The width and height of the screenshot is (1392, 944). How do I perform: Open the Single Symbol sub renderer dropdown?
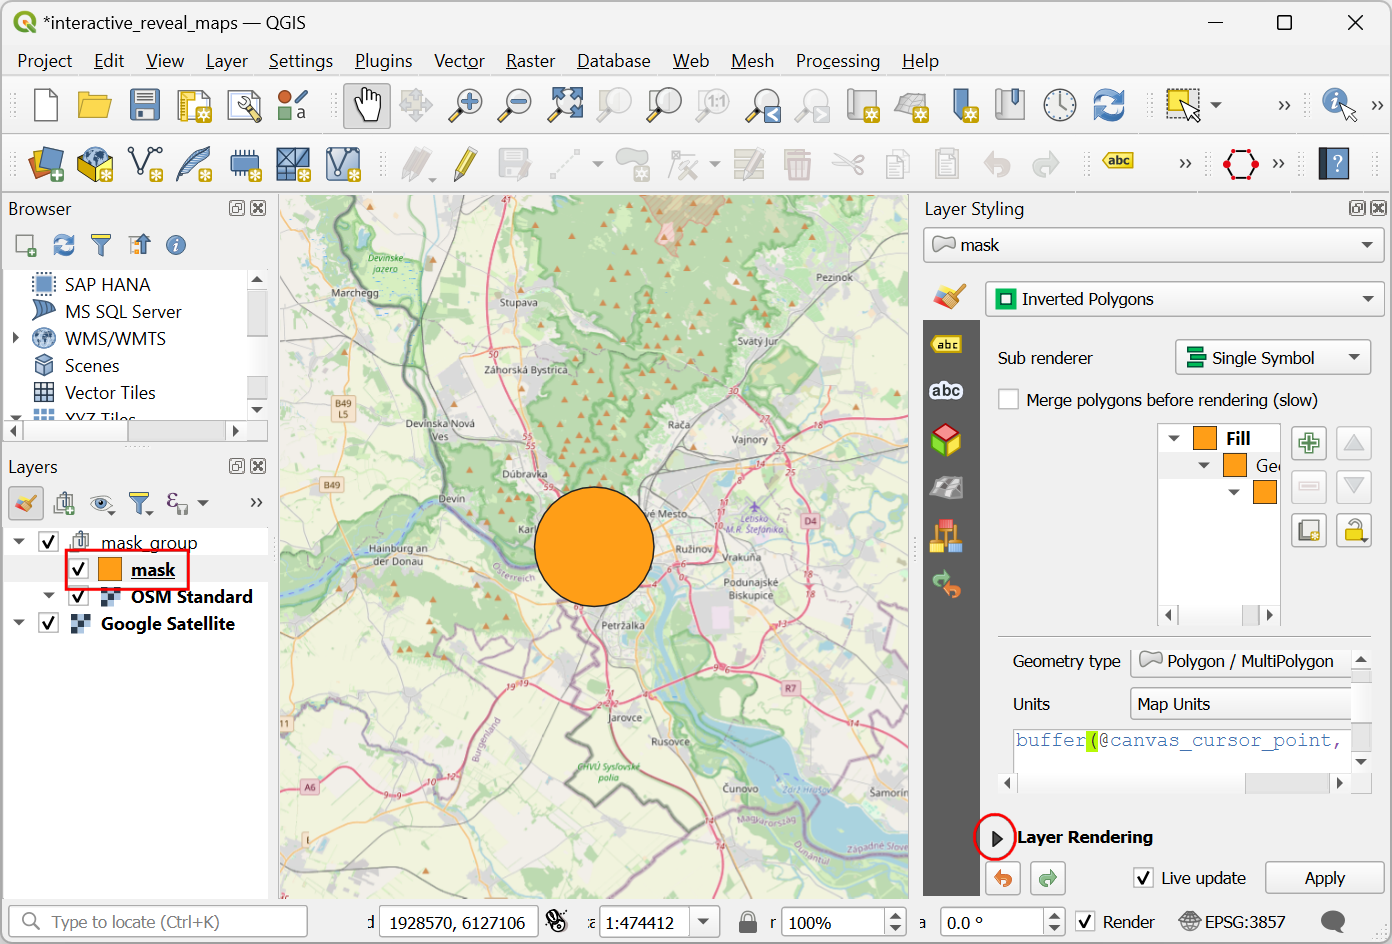1272,358
